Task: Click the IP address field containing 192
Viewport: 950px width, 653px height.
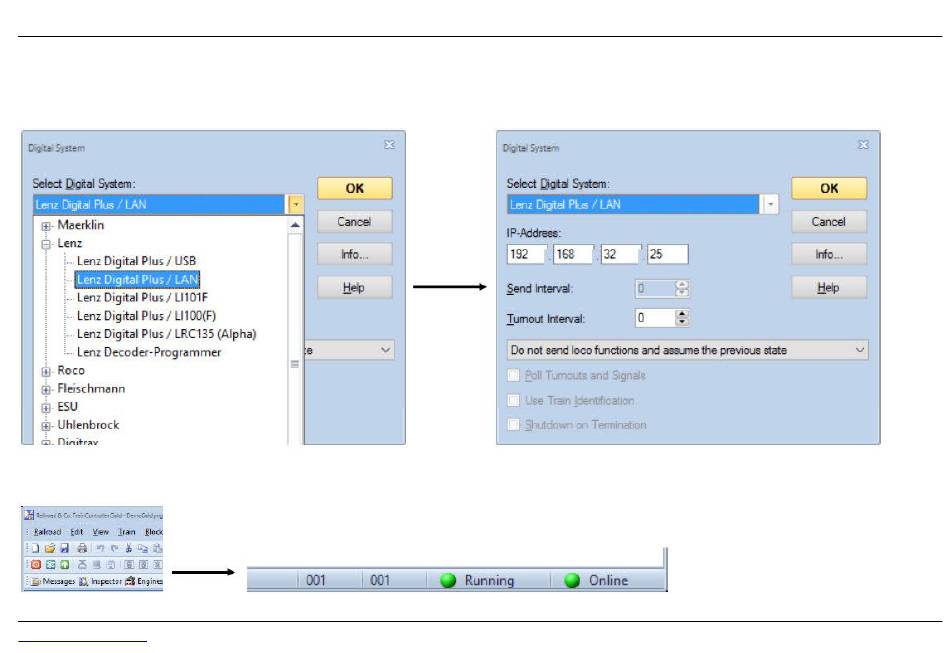Action: (525, 254)
